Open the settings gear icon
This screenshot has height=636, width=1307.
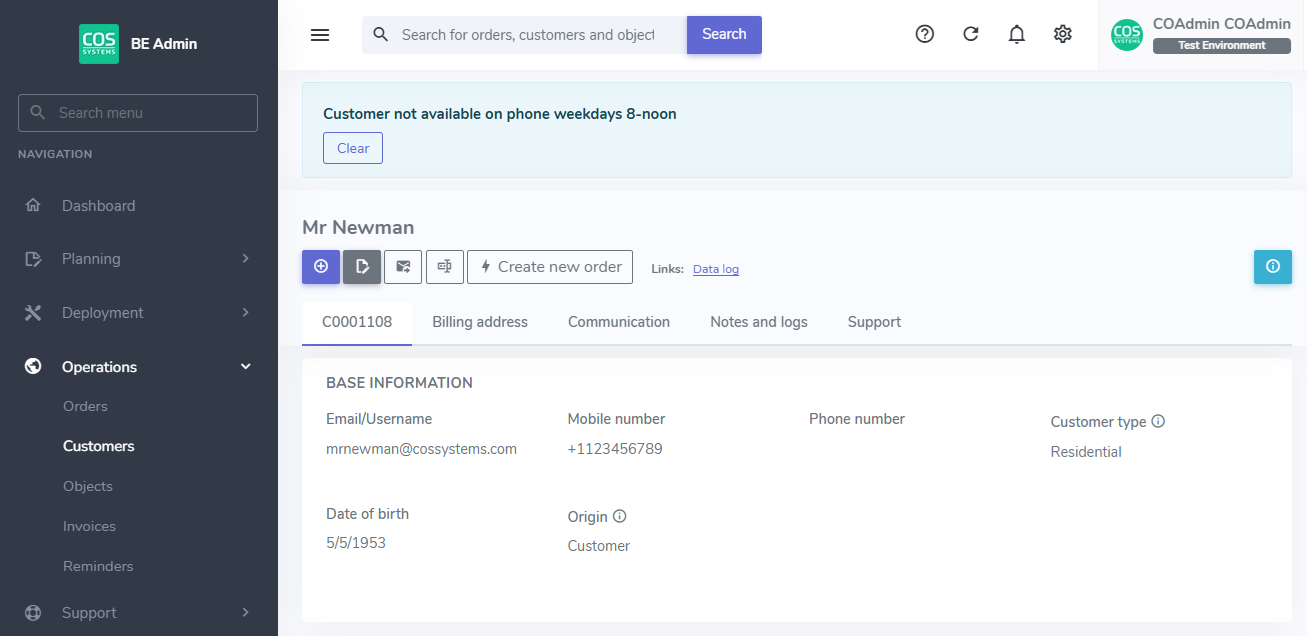(x=1063, y=34)
